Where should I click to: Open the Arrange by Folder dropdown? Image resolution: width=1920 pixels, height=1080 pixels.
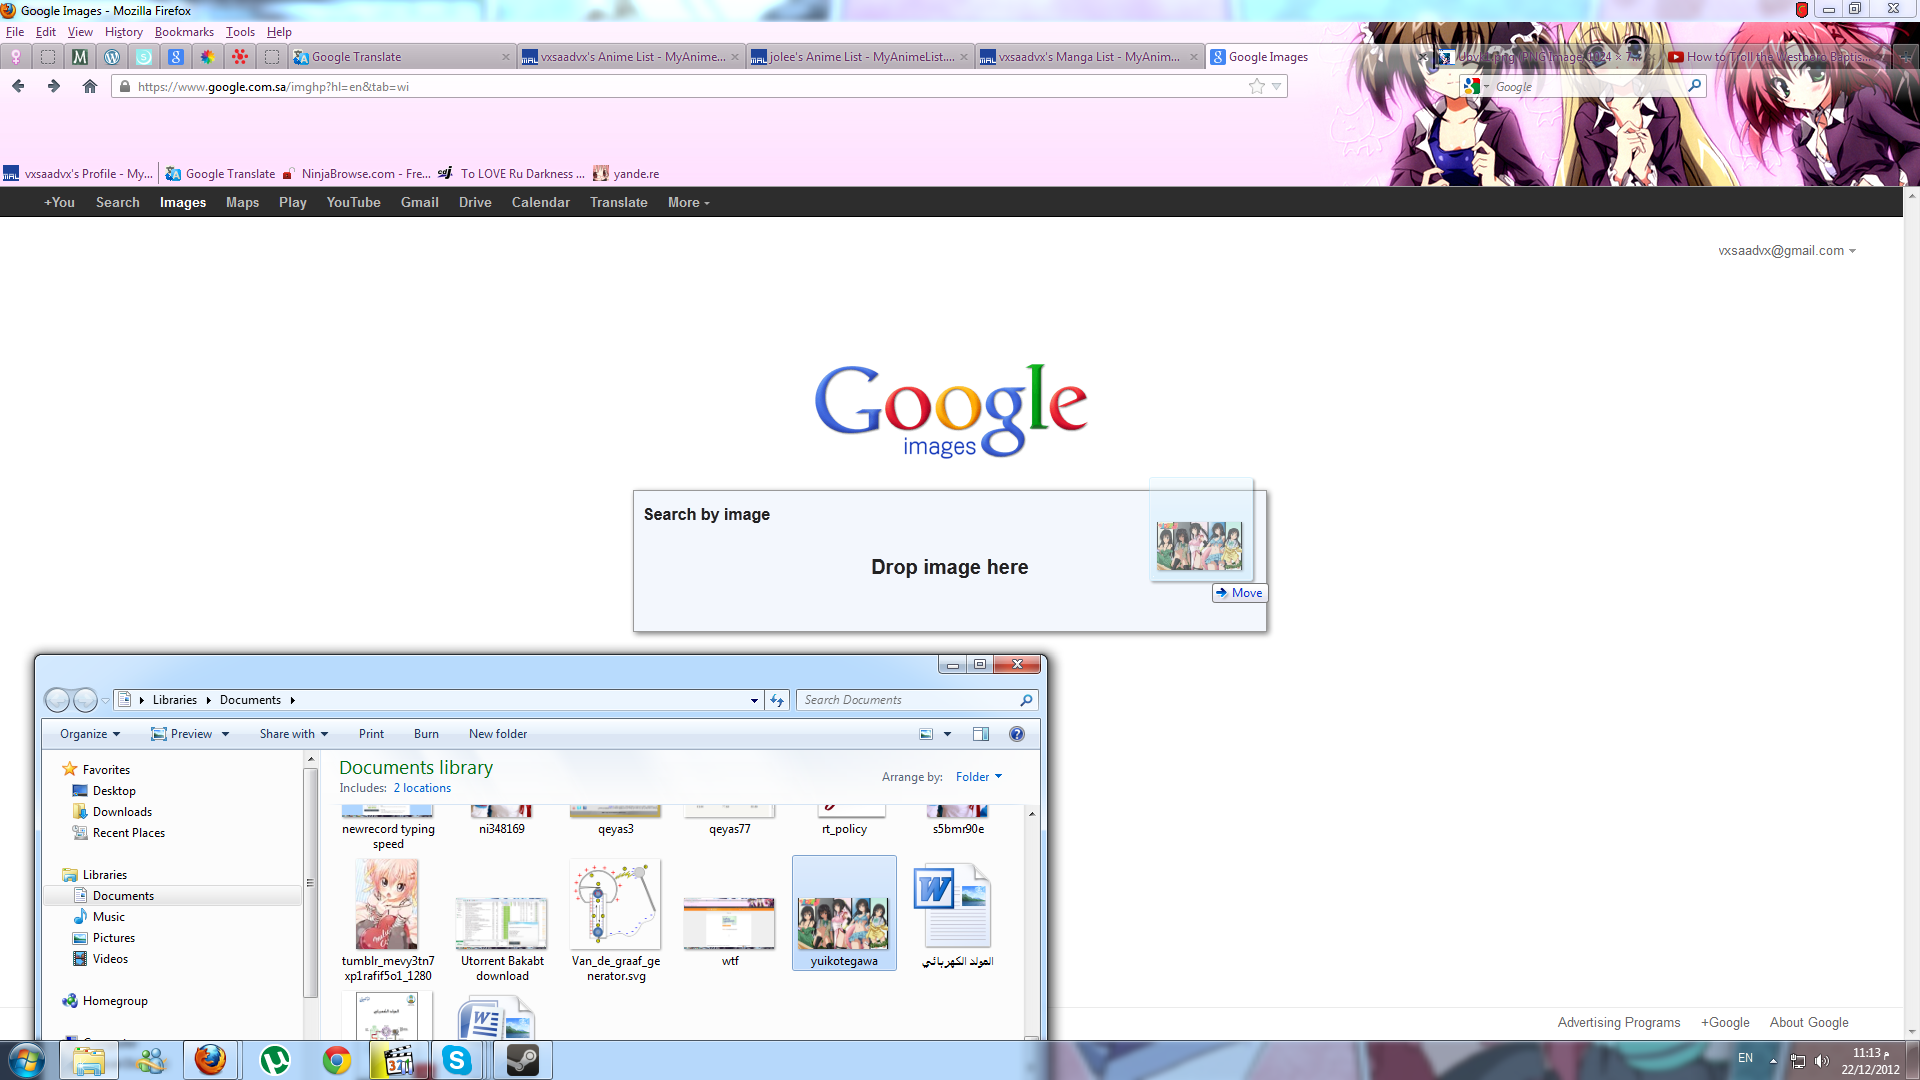(979, 777)
